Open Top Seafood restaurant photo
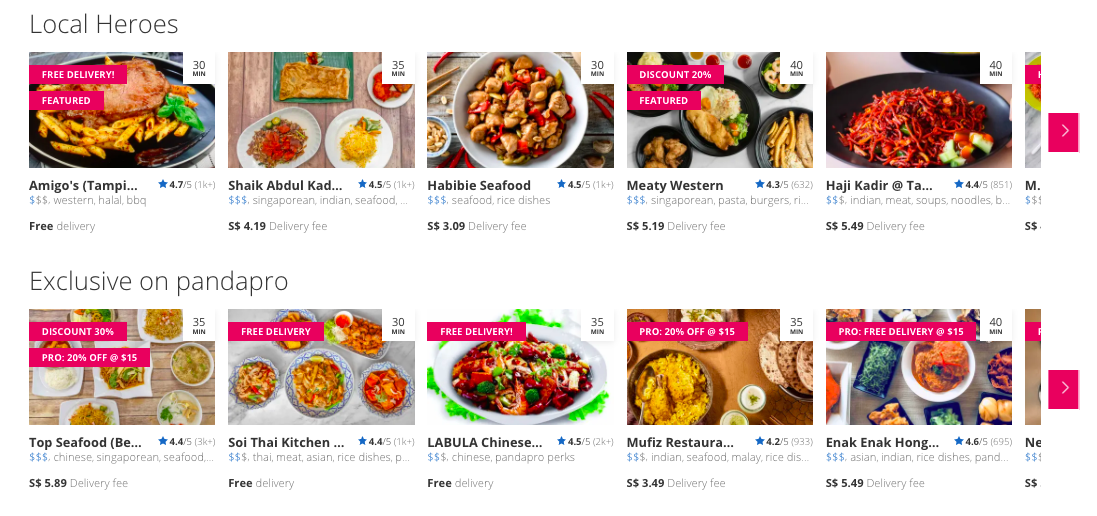1097x516 pixels. coord(122,367)
